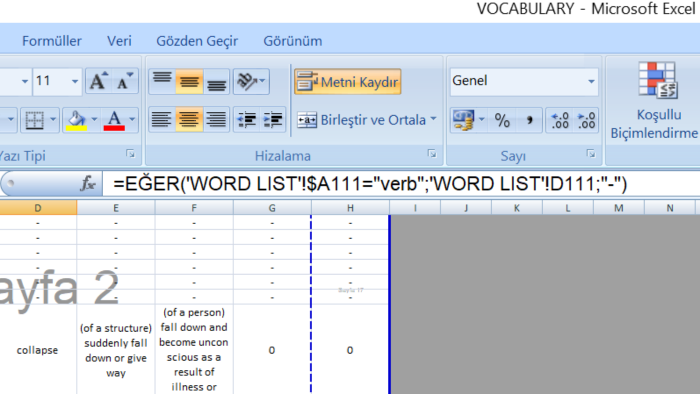Select column M header
The image size is (700, 394).
619,208
